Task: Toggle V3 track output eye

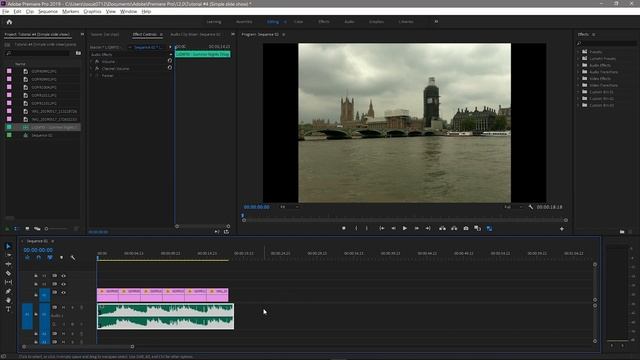Action: click(64, 276)
